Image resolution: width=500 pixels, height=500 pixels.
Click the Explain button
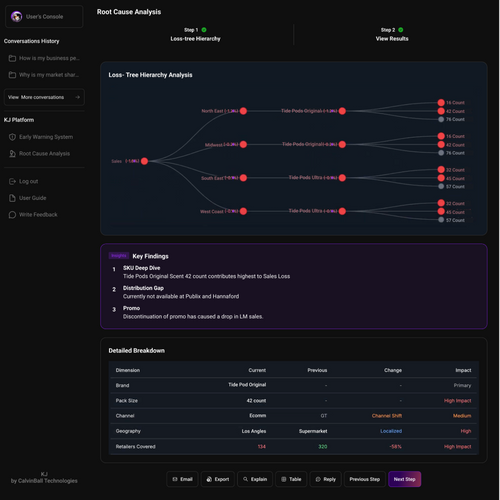tap(255, 479)
